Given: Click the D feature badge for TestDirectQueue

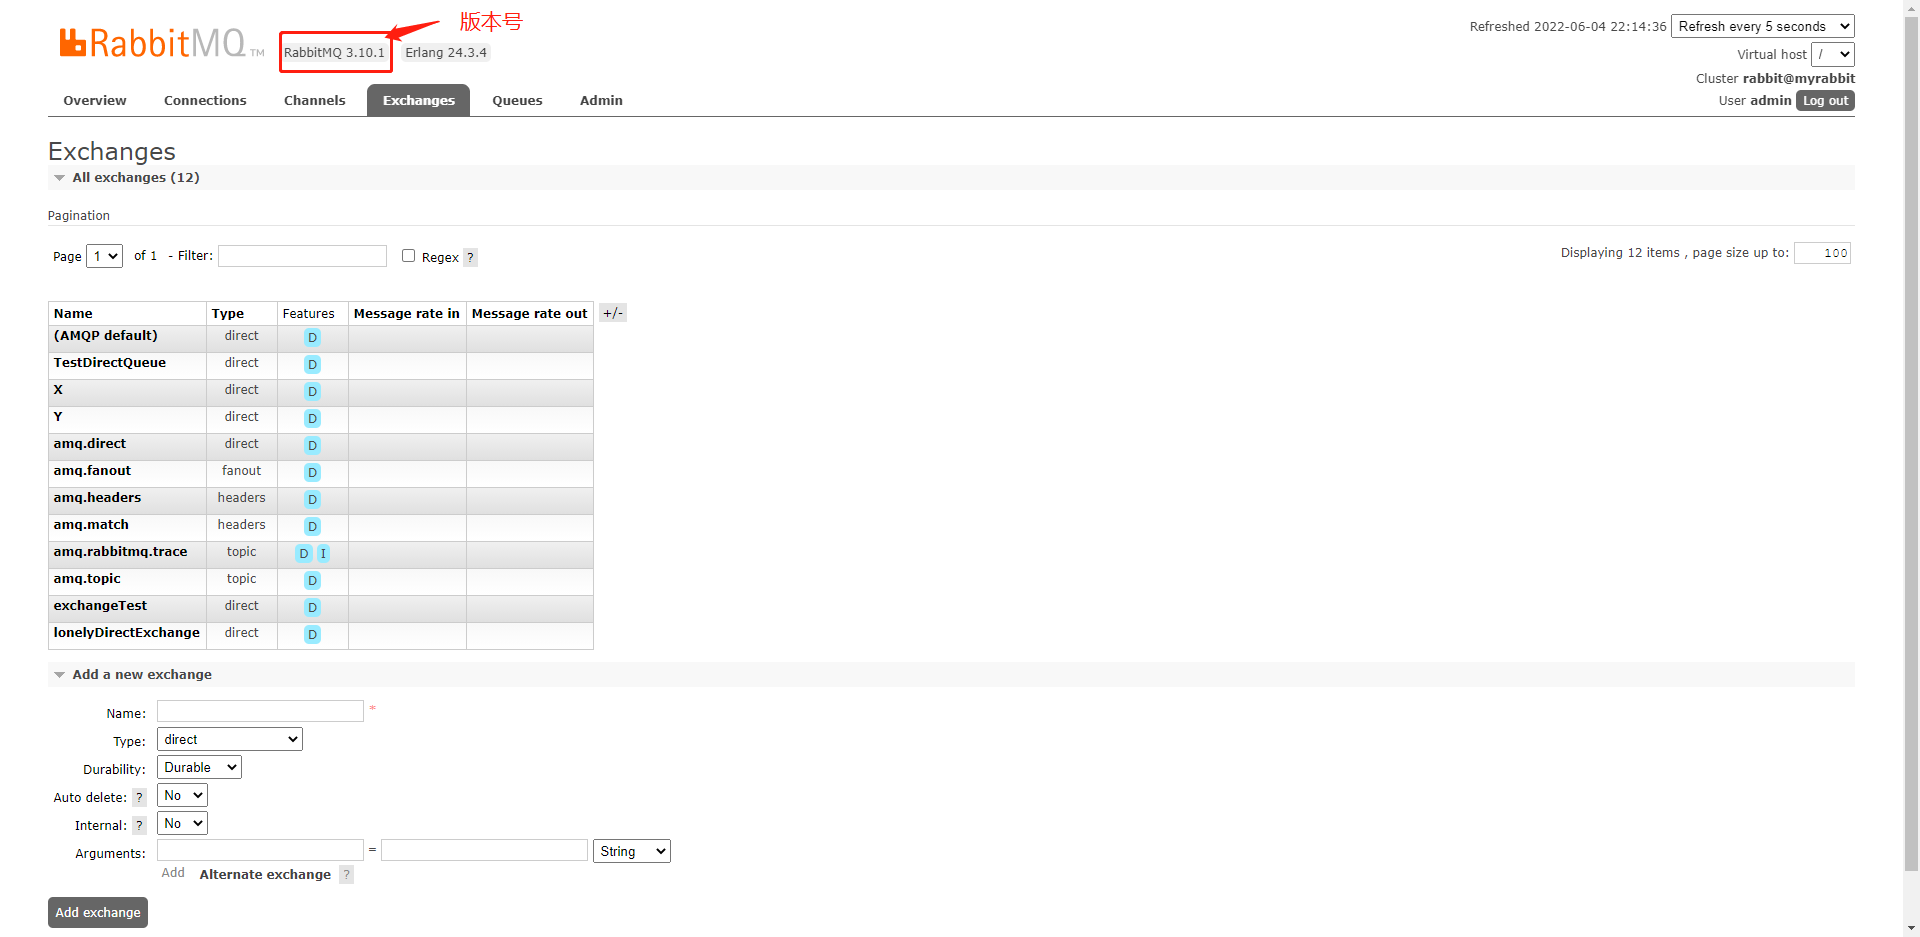Looking at the screenshot, I should (312, 365).
